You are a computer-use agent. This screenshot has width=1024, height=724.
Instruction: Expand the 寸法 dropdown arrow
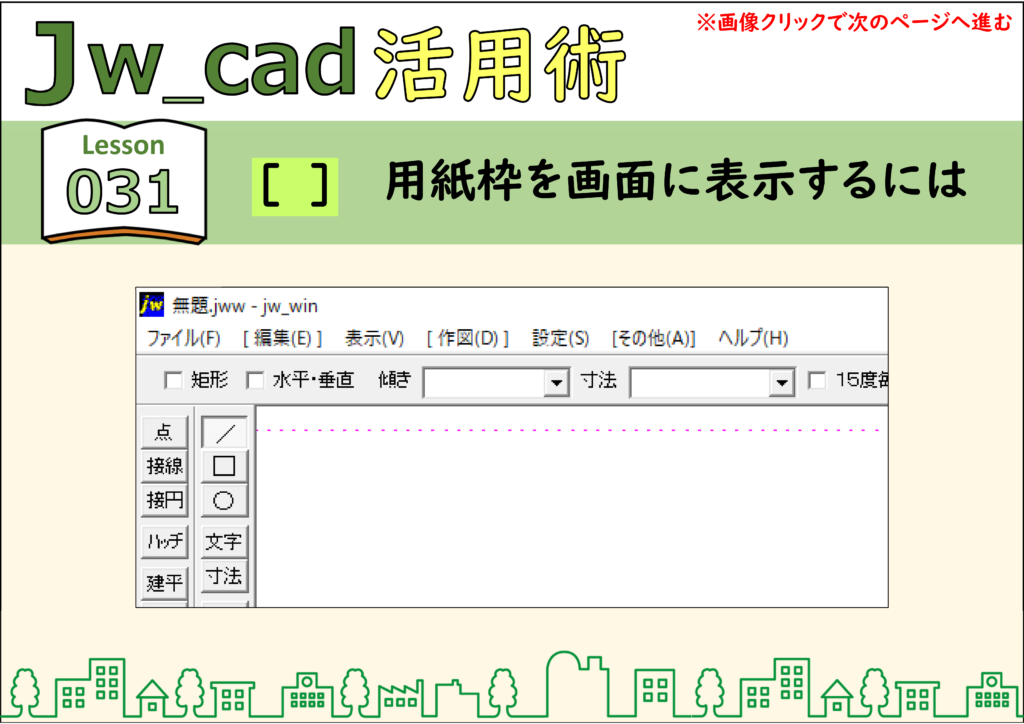[781, 383]
